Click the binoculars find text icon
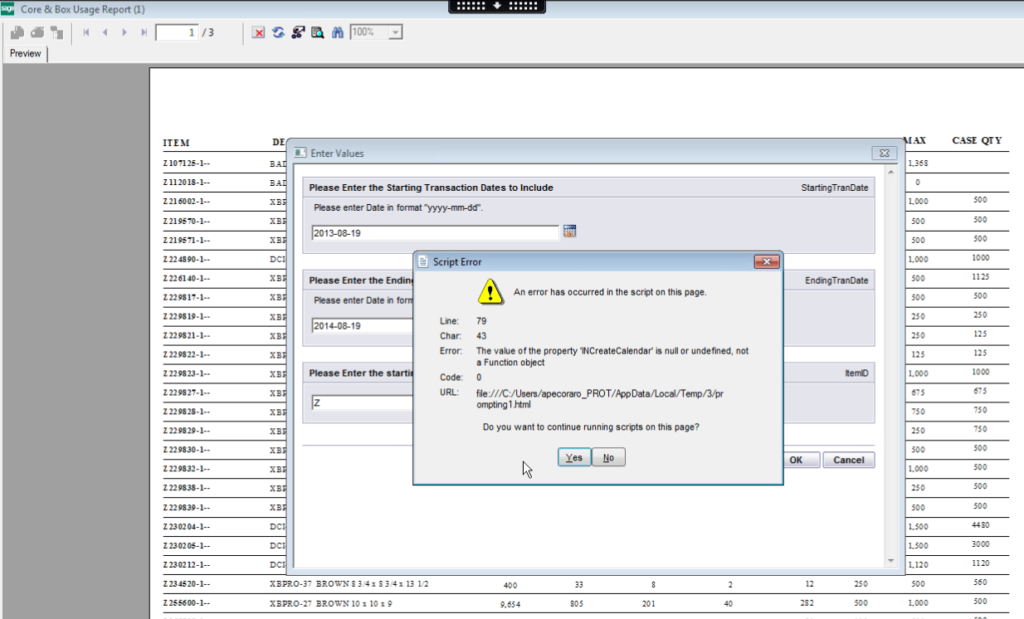Viewport: 1024px width, 619px height. [x=338, y=32]
